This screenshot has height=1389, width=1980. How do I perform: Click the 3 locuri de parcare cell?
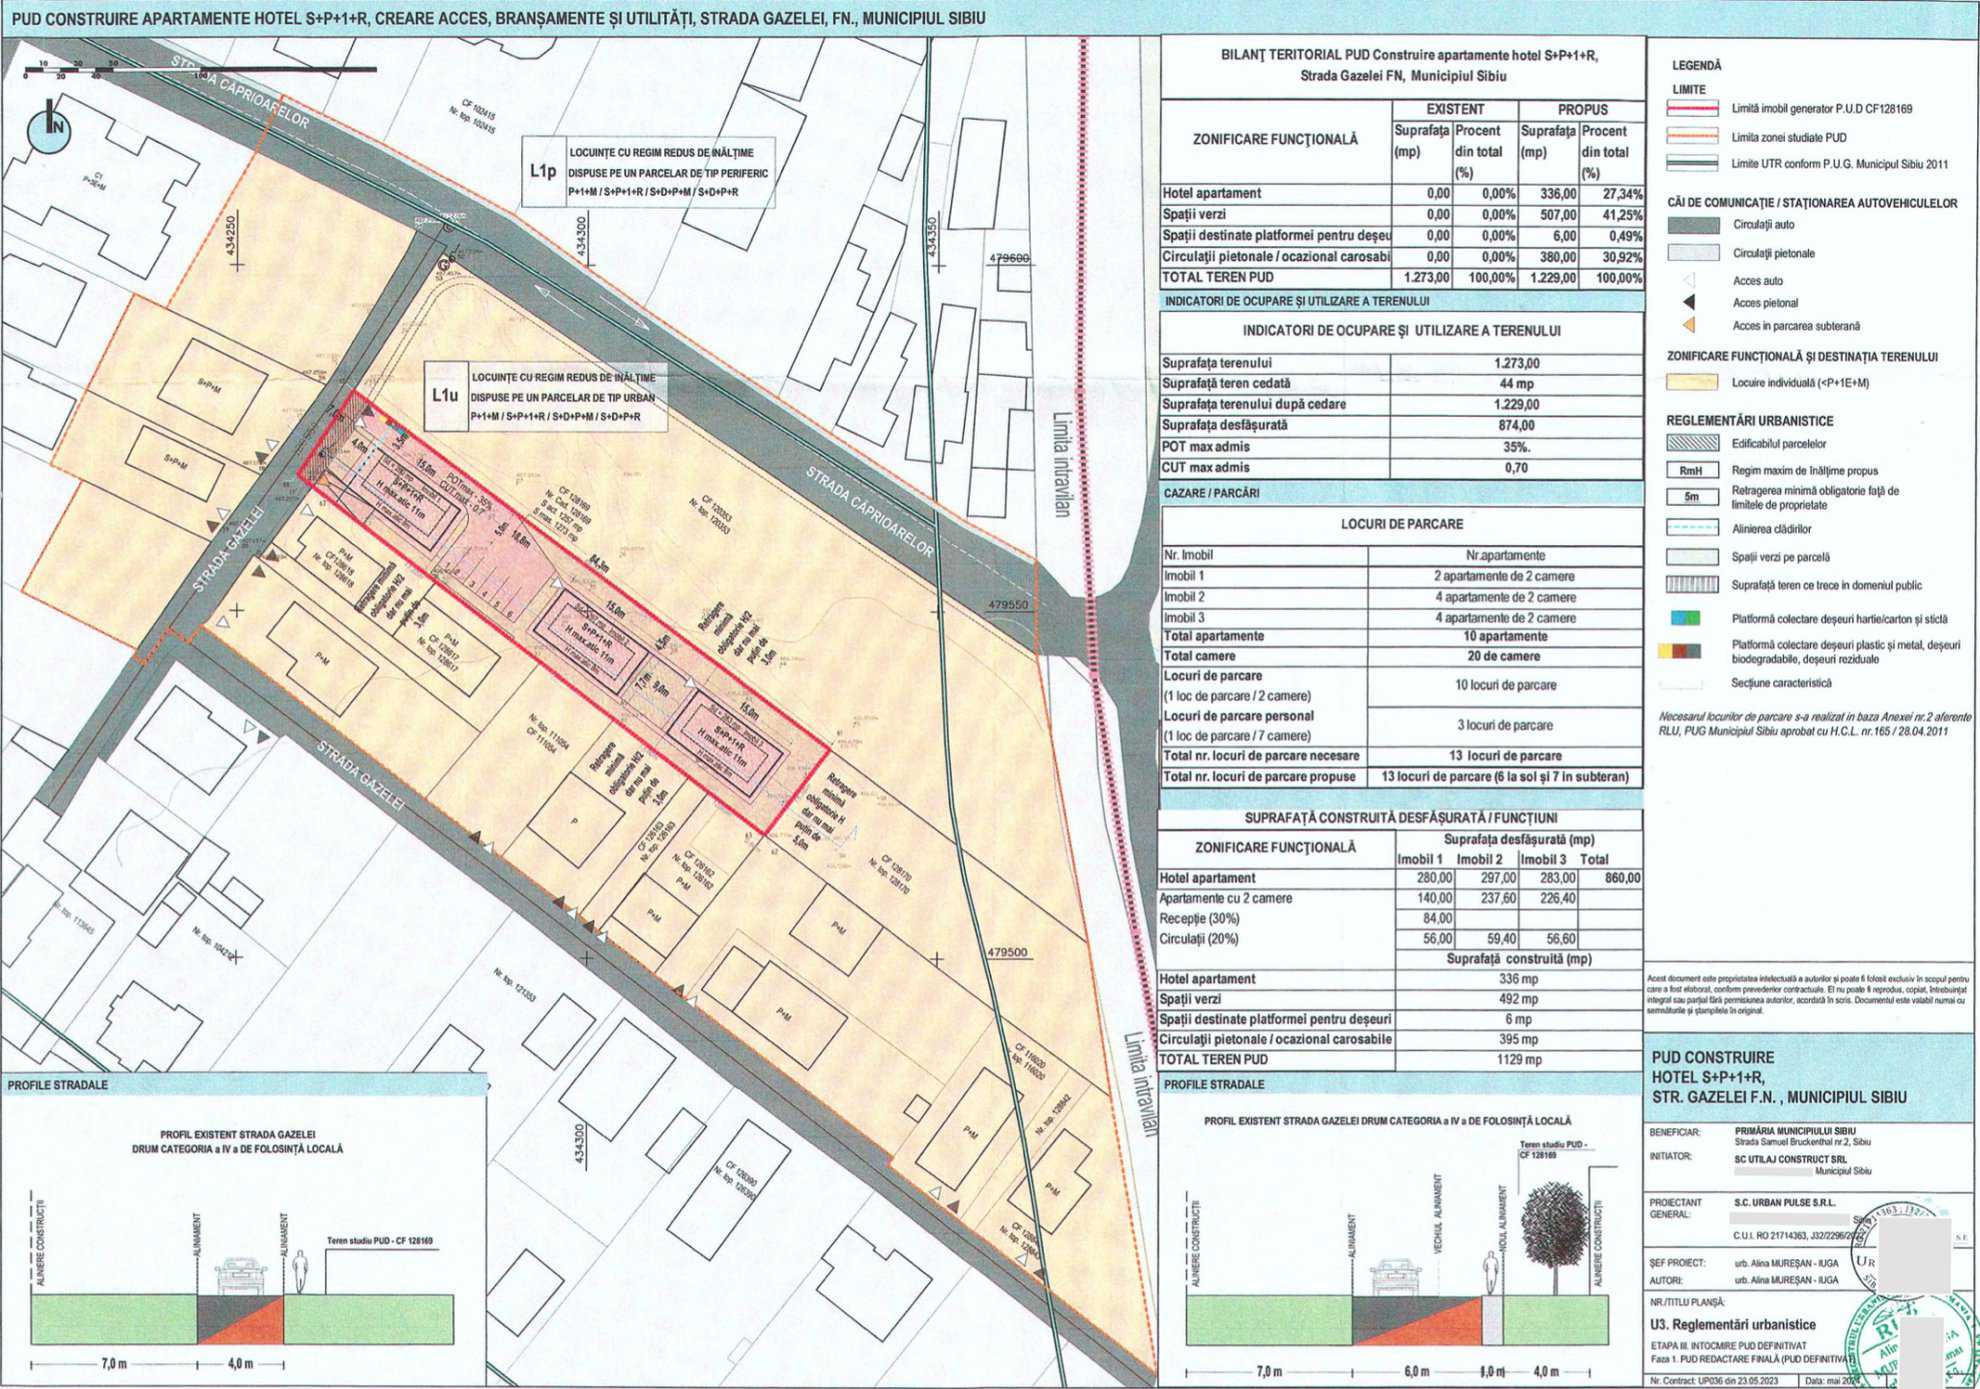(x=1505, y=726)
